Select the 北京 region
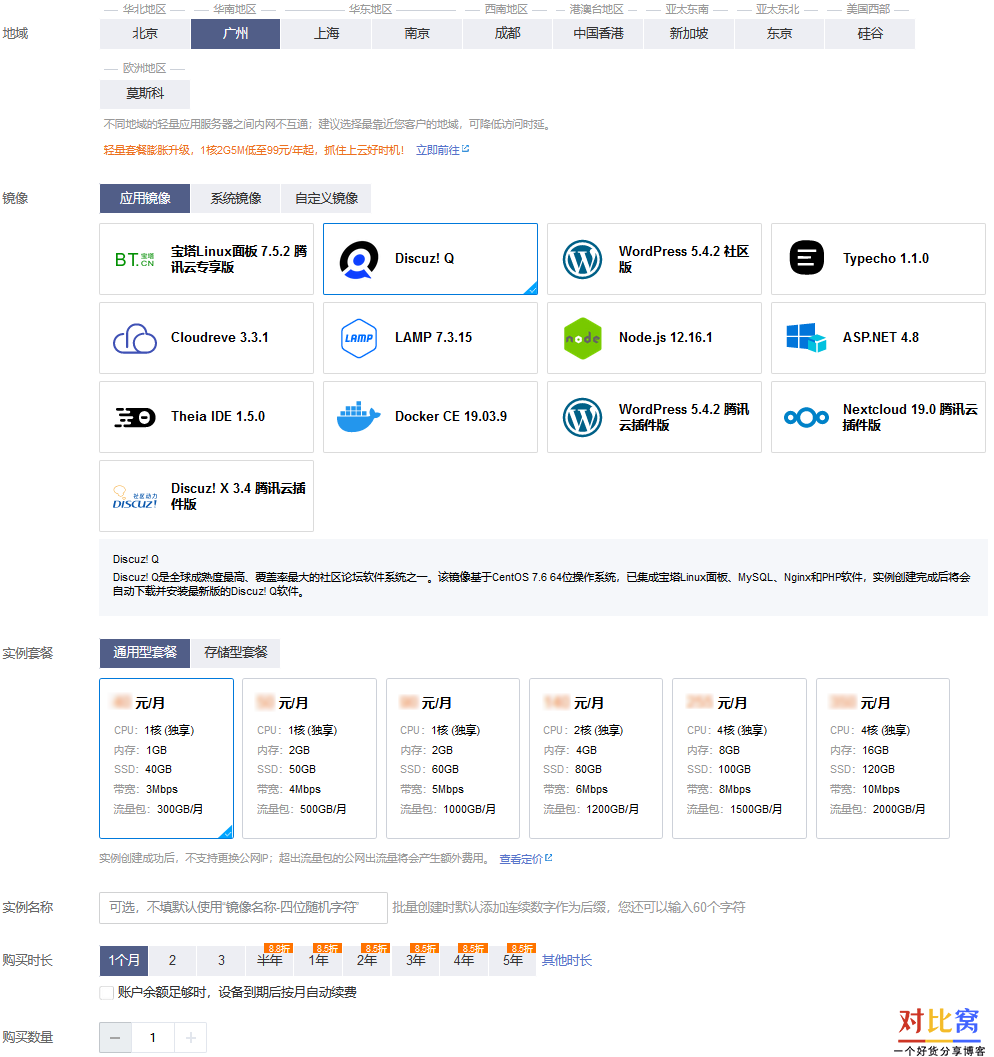Image resolution: width=994 pixels, height=1057 pixels. (x=145, y=34)
